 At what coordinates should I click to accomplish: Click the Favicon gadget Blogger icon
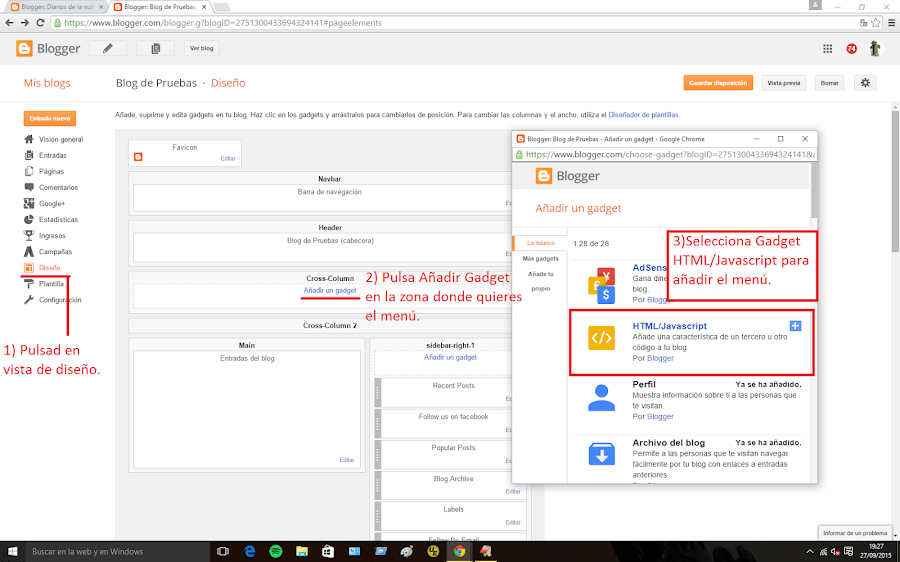[x=138, y=157]
